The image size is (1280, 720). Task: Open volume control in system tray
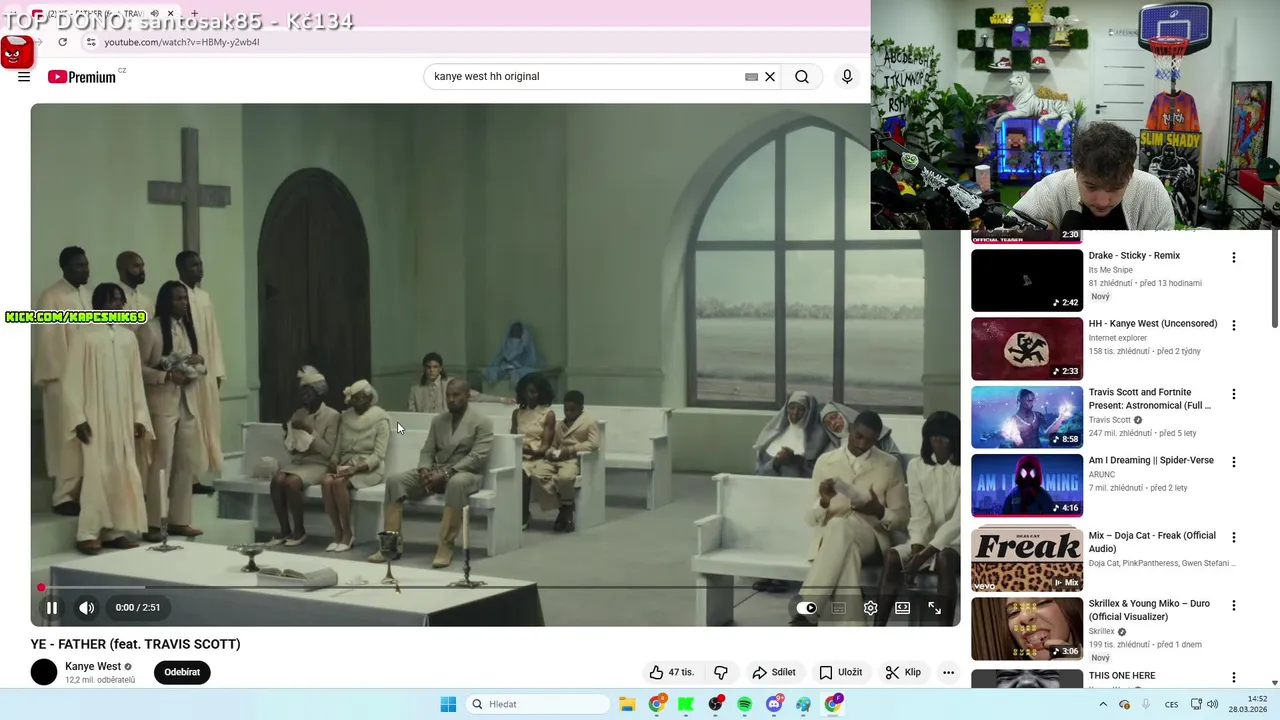click(x=1212, y=704)
